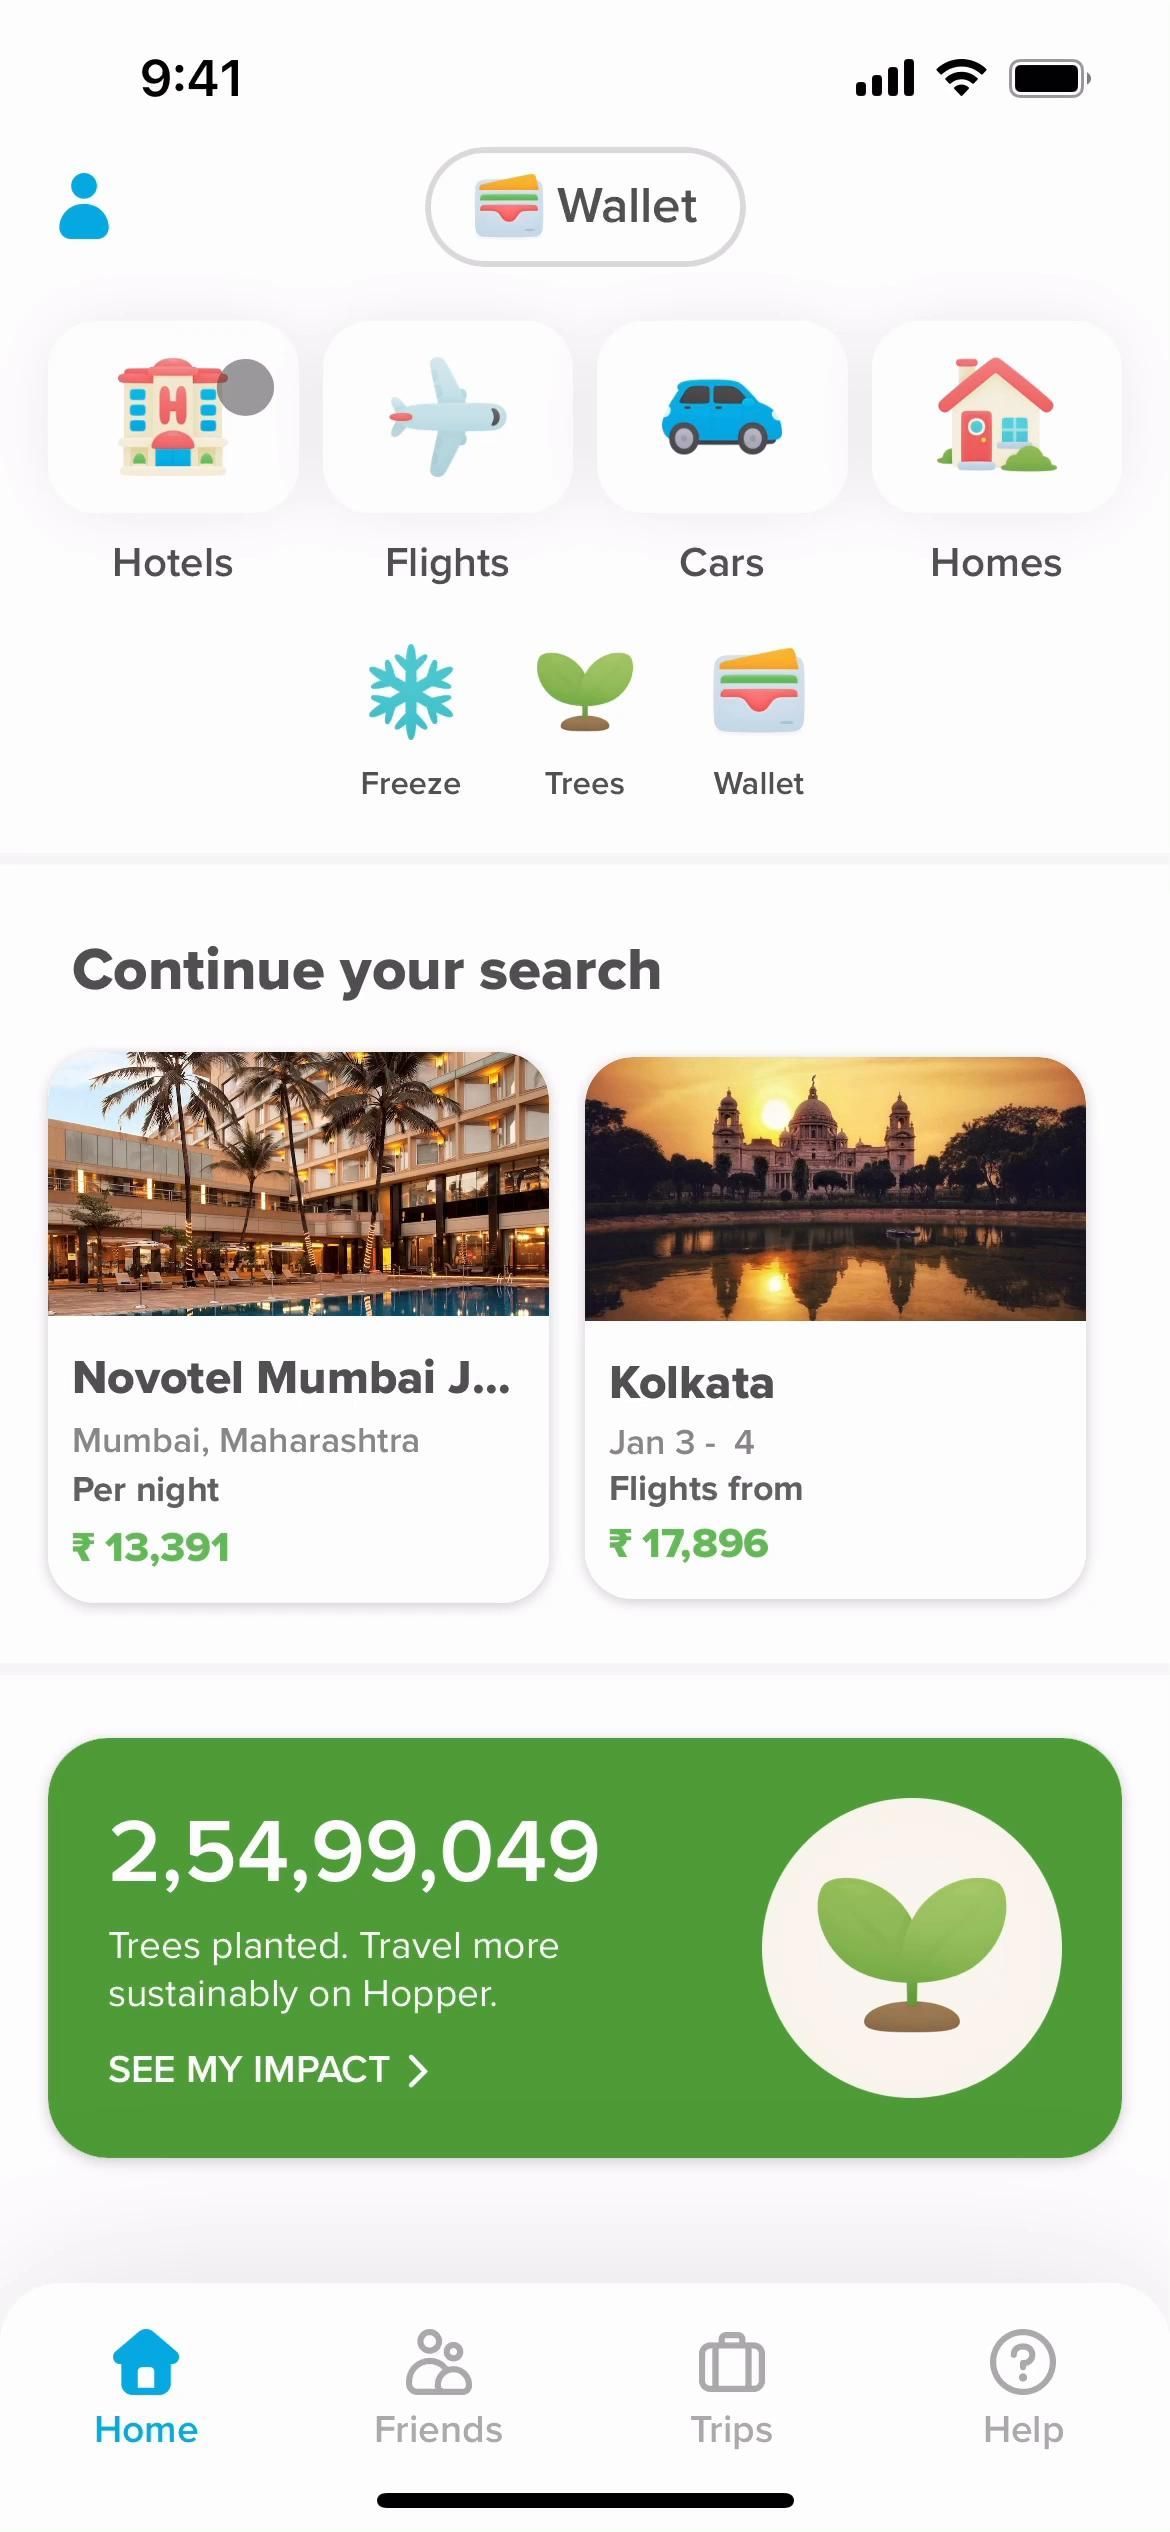The image size is (1170, 2532).
Task: Open the user profile icon
Action: [84, 206]
